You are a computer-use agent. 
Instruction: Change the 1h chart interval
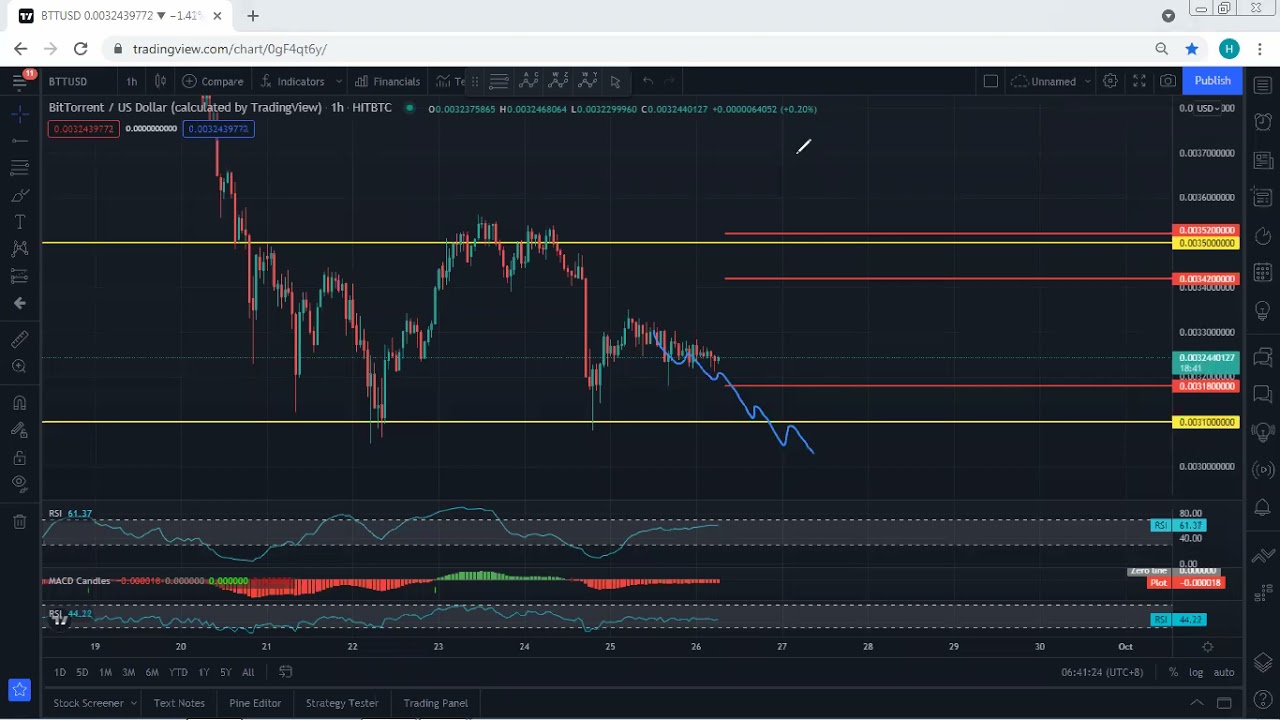[132, 81]
